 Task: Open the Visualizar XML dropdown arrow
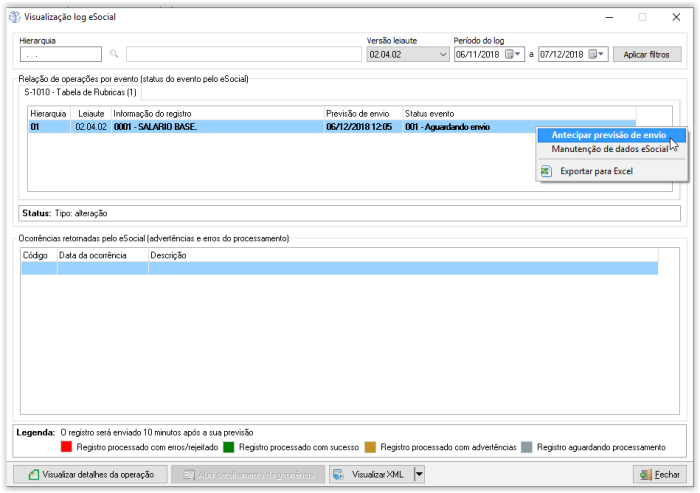coord(419,474)
